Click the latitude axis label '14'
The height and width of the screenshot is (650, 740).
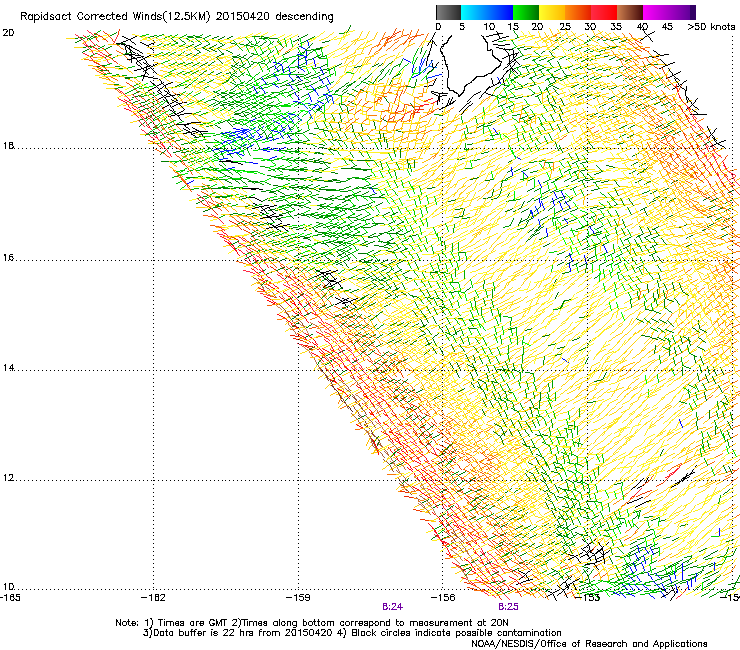(8, 368)
